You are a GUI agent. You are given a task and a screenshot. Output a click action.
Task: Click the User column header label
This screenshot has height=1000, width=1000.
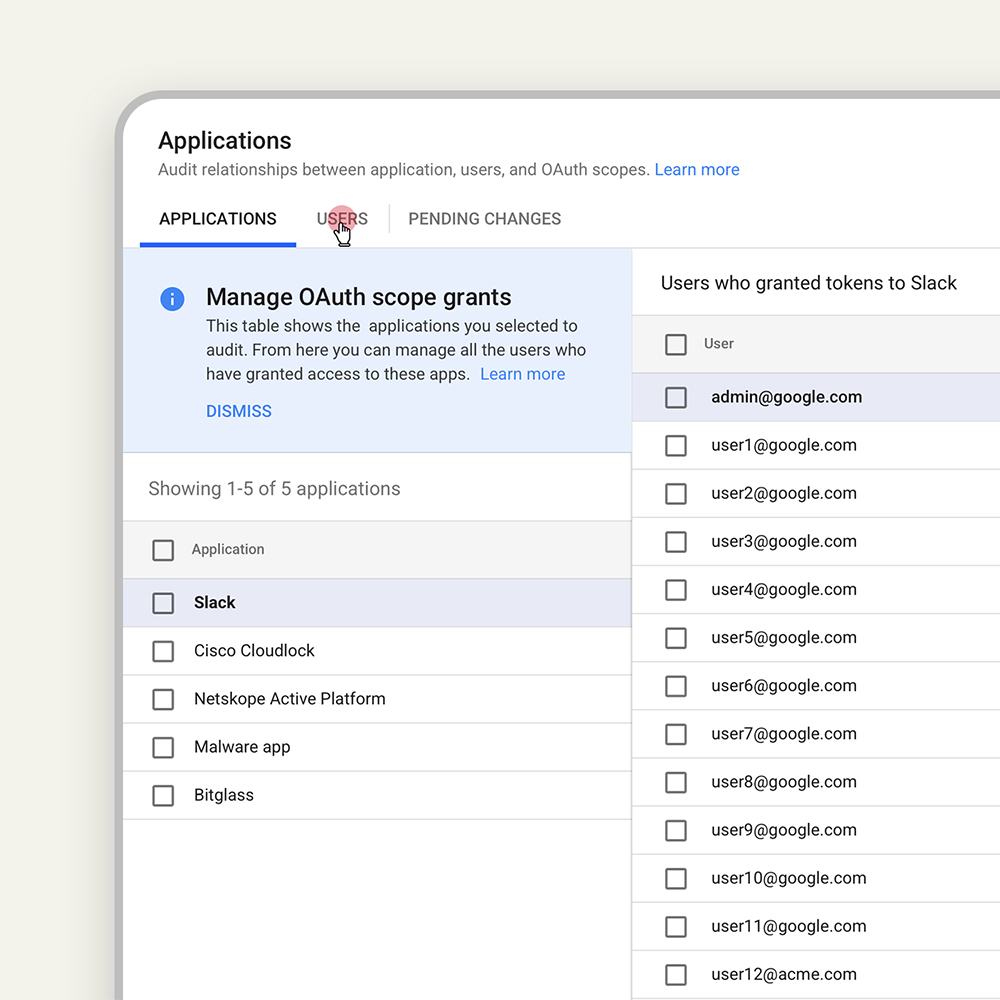tap(719, 344)
